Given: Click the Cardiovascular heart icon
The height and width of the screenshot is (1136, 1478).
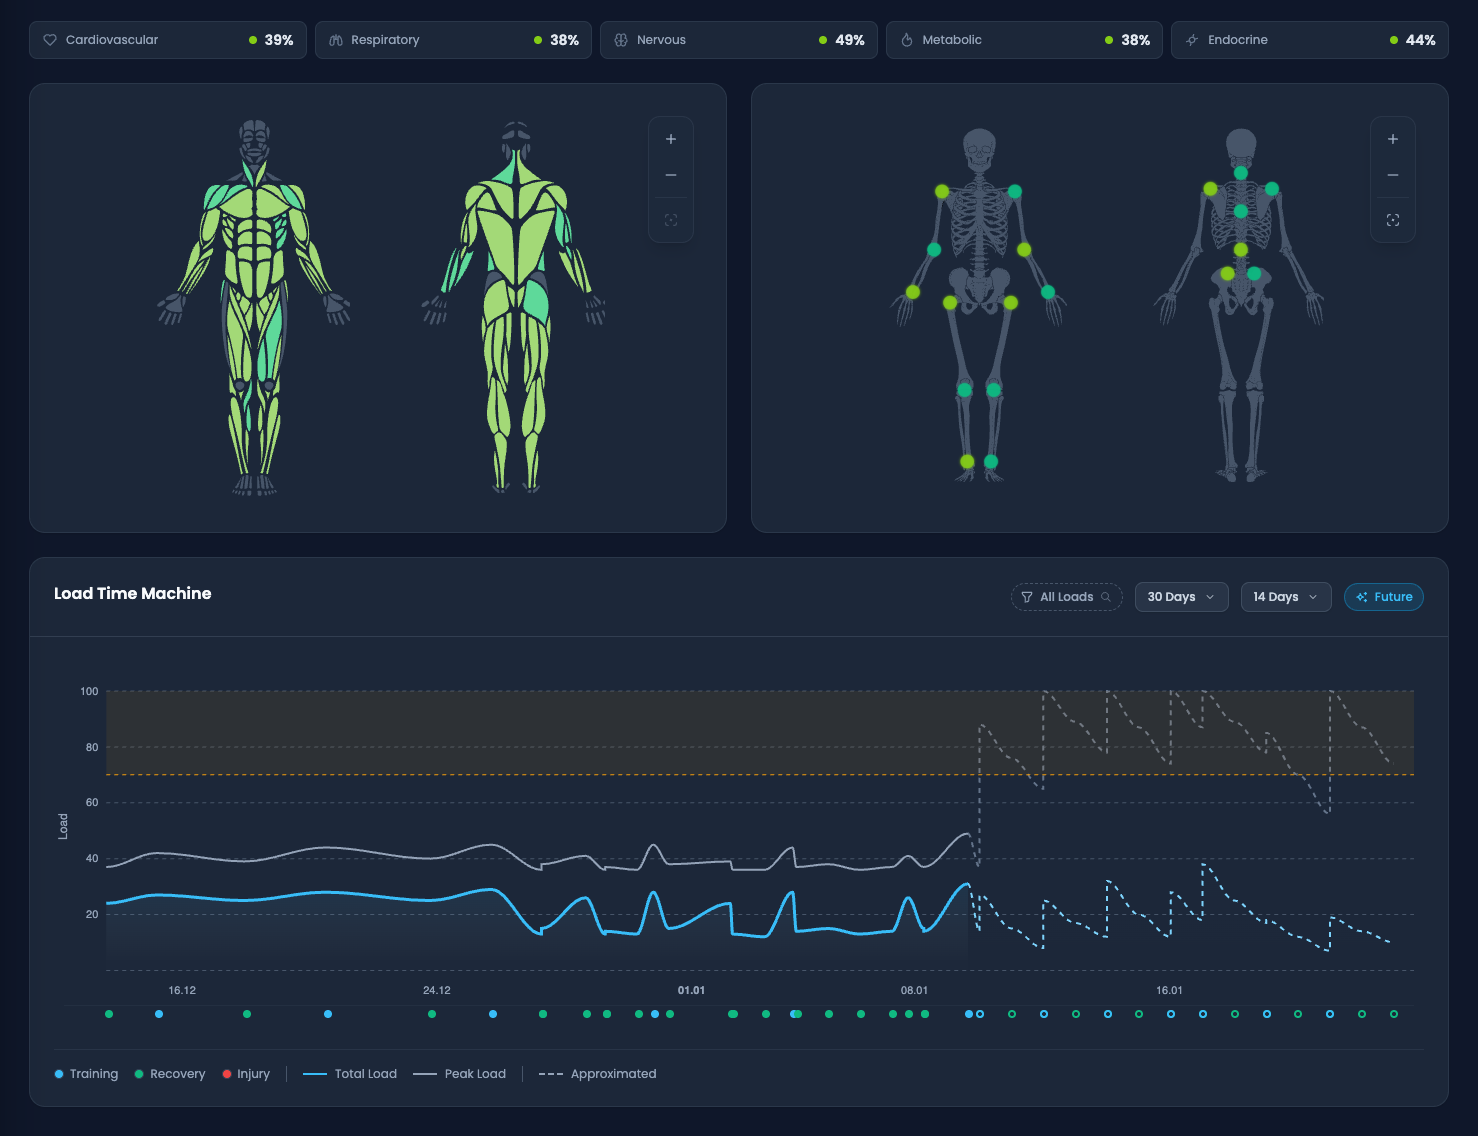Looking at the screenshot, I should click(x=50, y=40).
